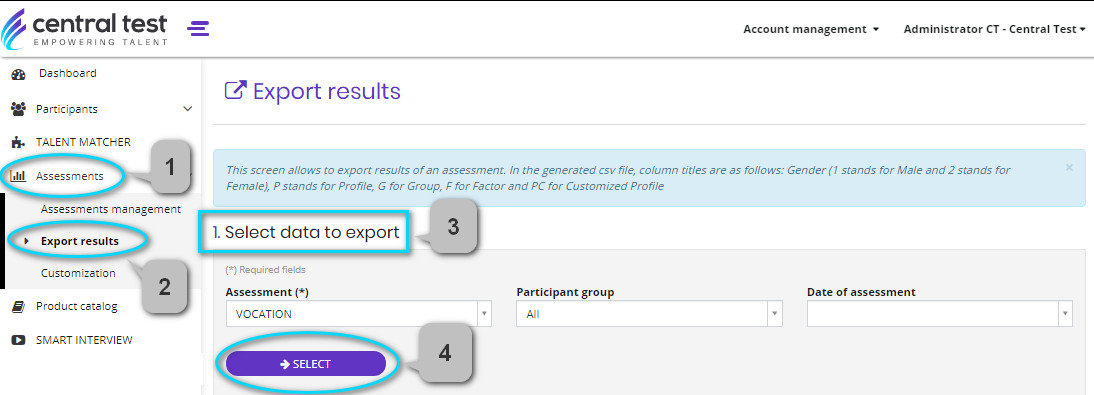The height and width of the screenshot is (395, 1094).
Task: Dismiss the blue info banner
Action: click(x=1069, y=167)
